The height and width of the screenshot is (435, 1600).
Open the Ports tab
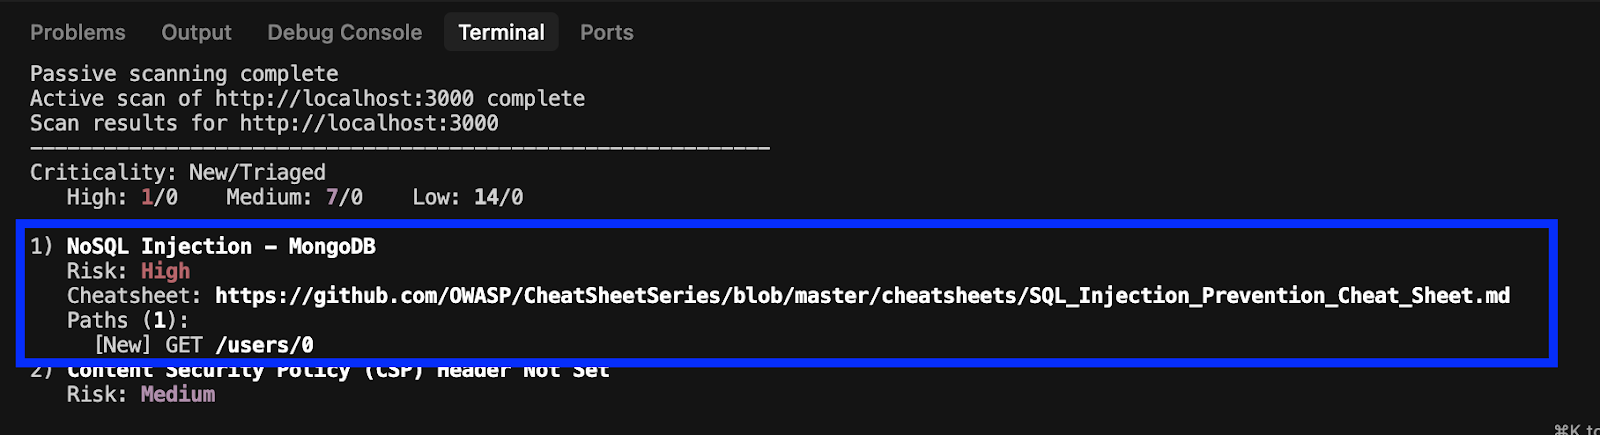coord(607,32)
